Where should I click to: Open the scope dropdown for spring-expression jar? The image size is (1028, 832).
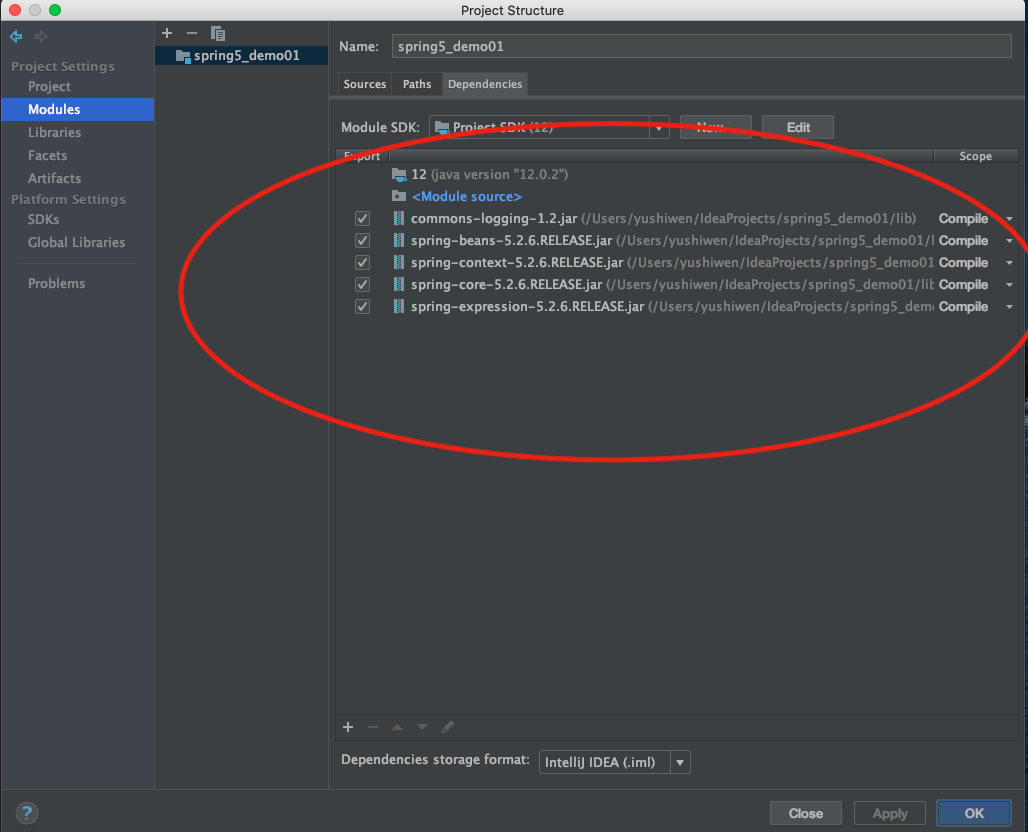click(1010, 307)
